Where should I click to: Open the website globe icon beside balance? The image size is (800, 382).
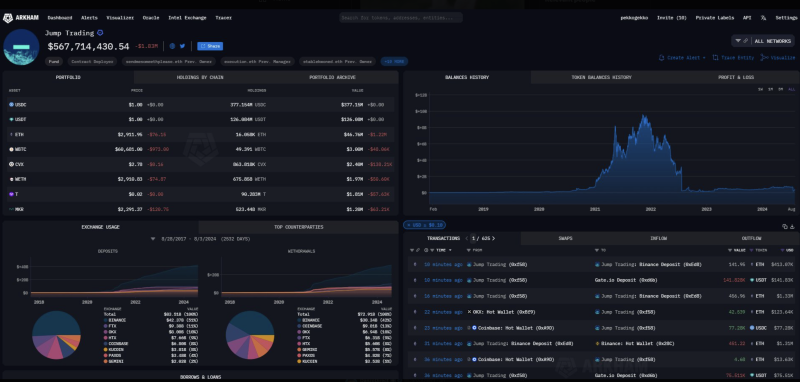coord(172,46)
